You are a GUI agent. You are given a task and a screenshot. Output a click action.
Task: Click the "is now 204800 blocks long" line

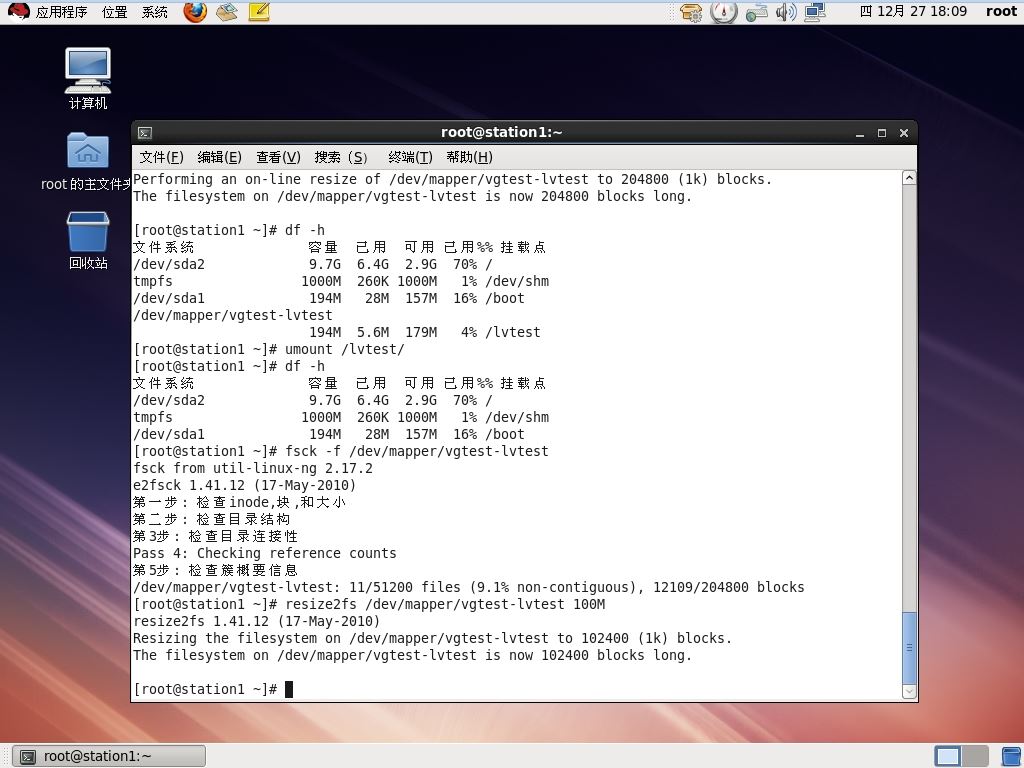[412, 197]
